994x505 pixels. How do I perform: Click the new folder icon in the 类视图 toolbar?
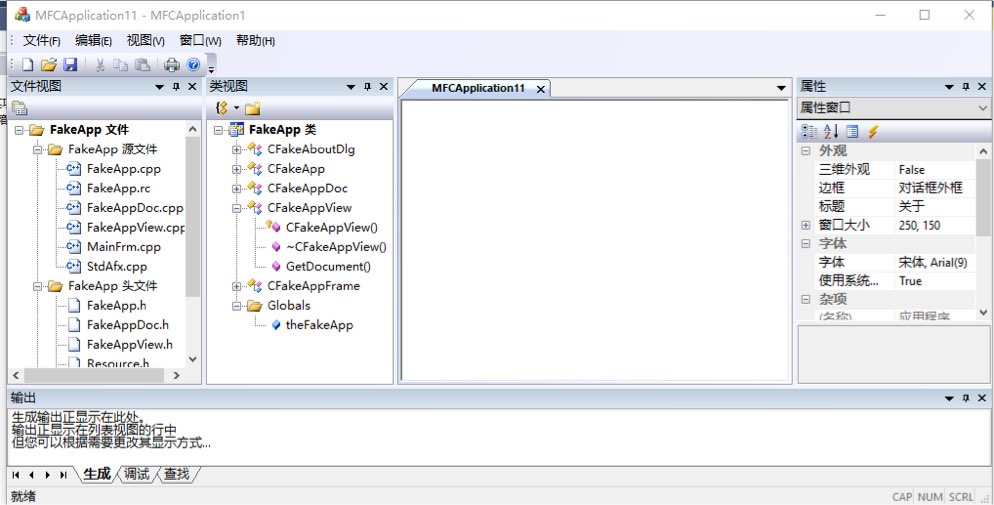pyautogui.click(x=253, y=108)
